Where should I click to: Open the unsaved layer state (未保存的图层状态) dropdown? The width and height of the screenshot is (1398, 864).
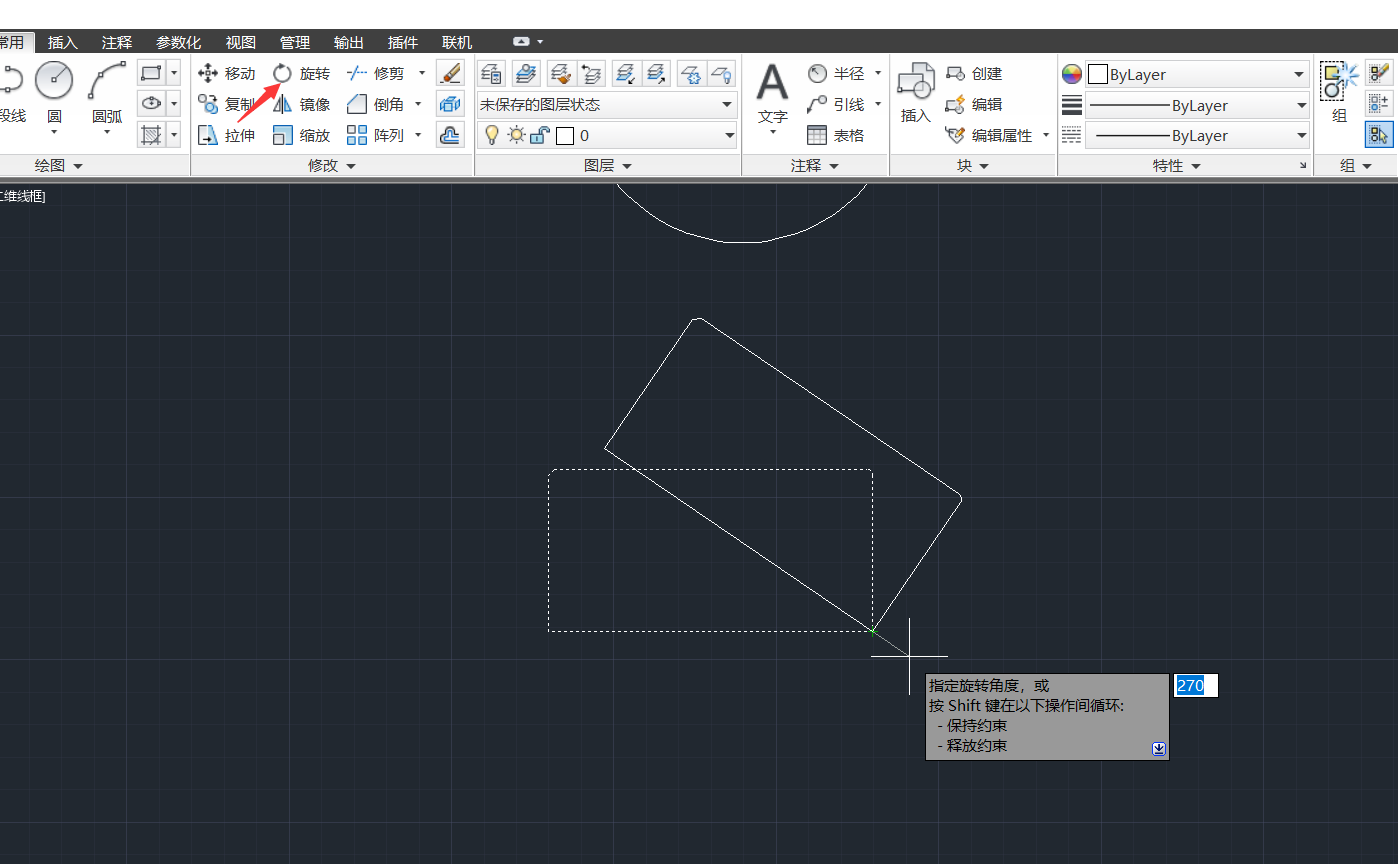pos(607,104)
